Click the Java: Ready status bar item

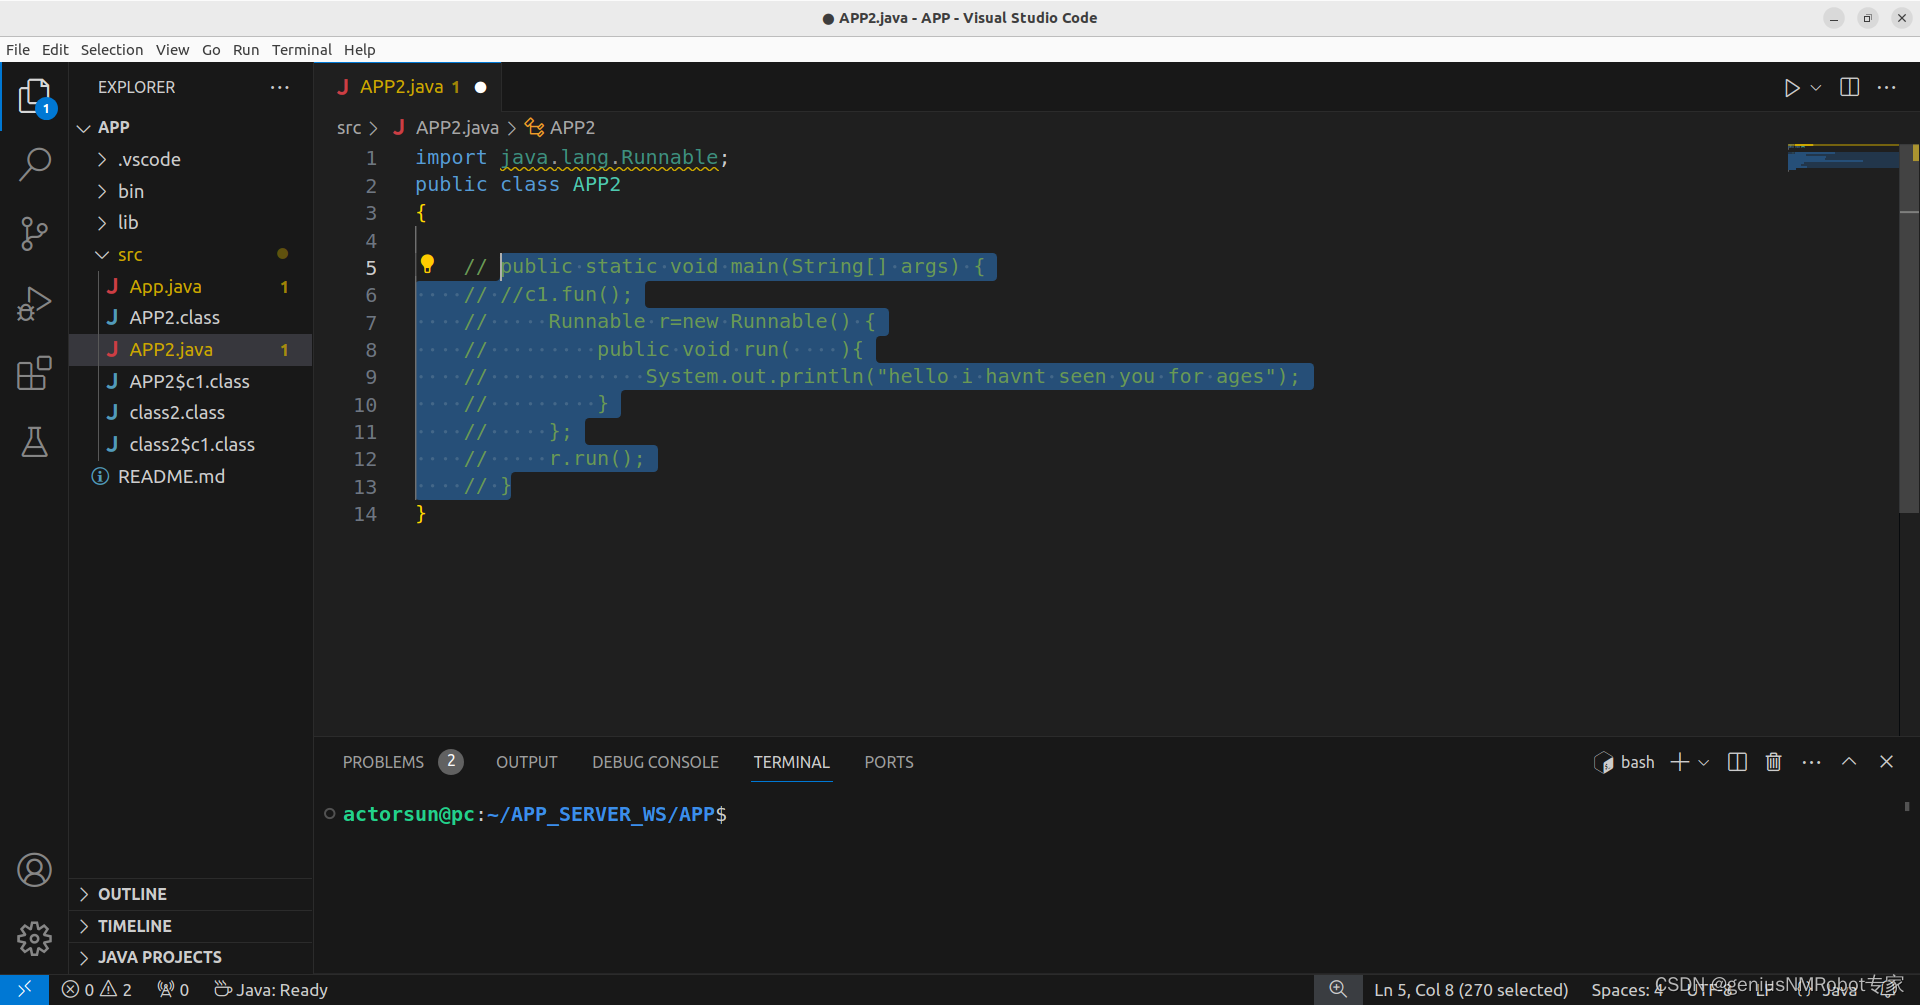[270, 989]
